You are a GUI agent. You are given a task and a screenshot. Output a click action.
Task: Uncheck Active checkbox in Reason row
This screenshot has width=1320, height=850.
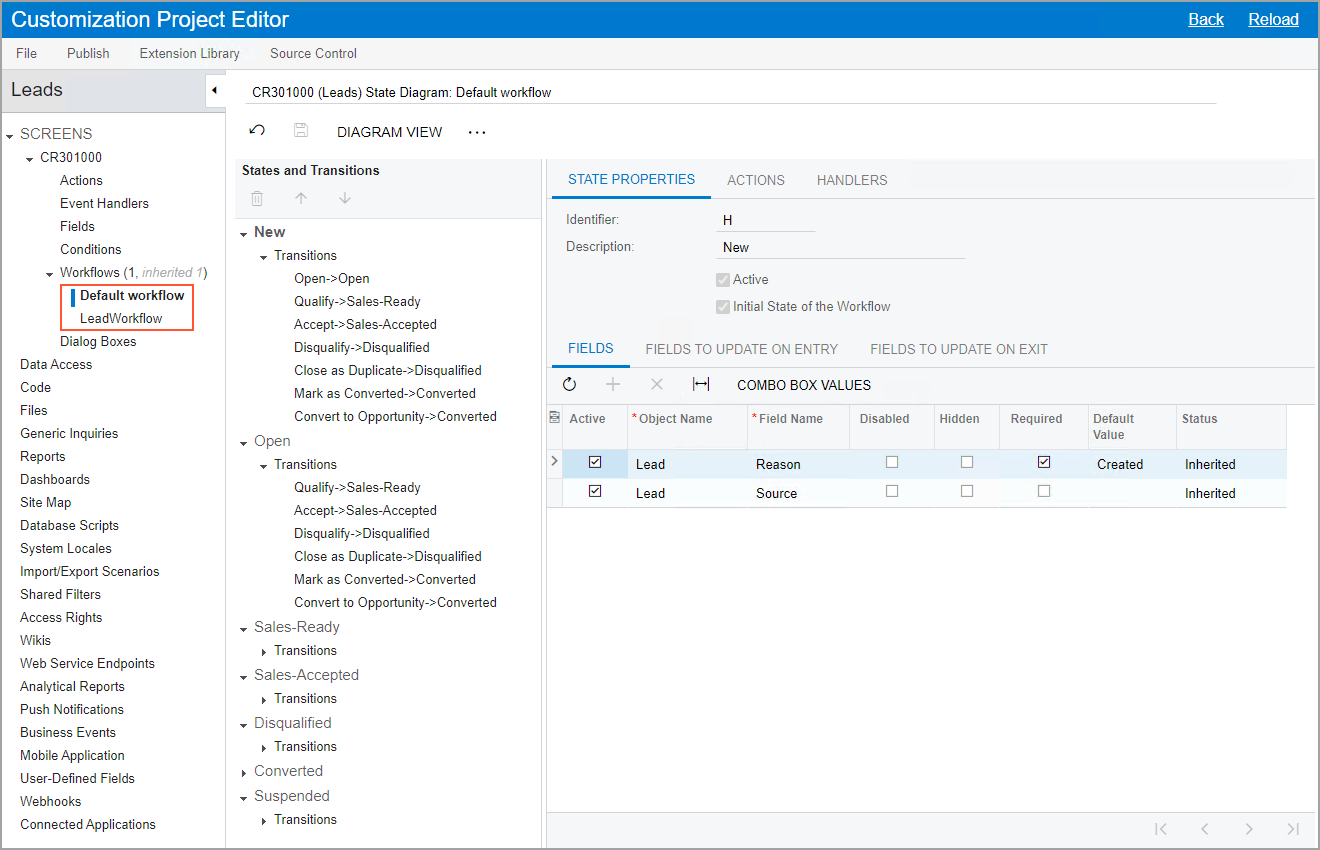tap(595, 463)
